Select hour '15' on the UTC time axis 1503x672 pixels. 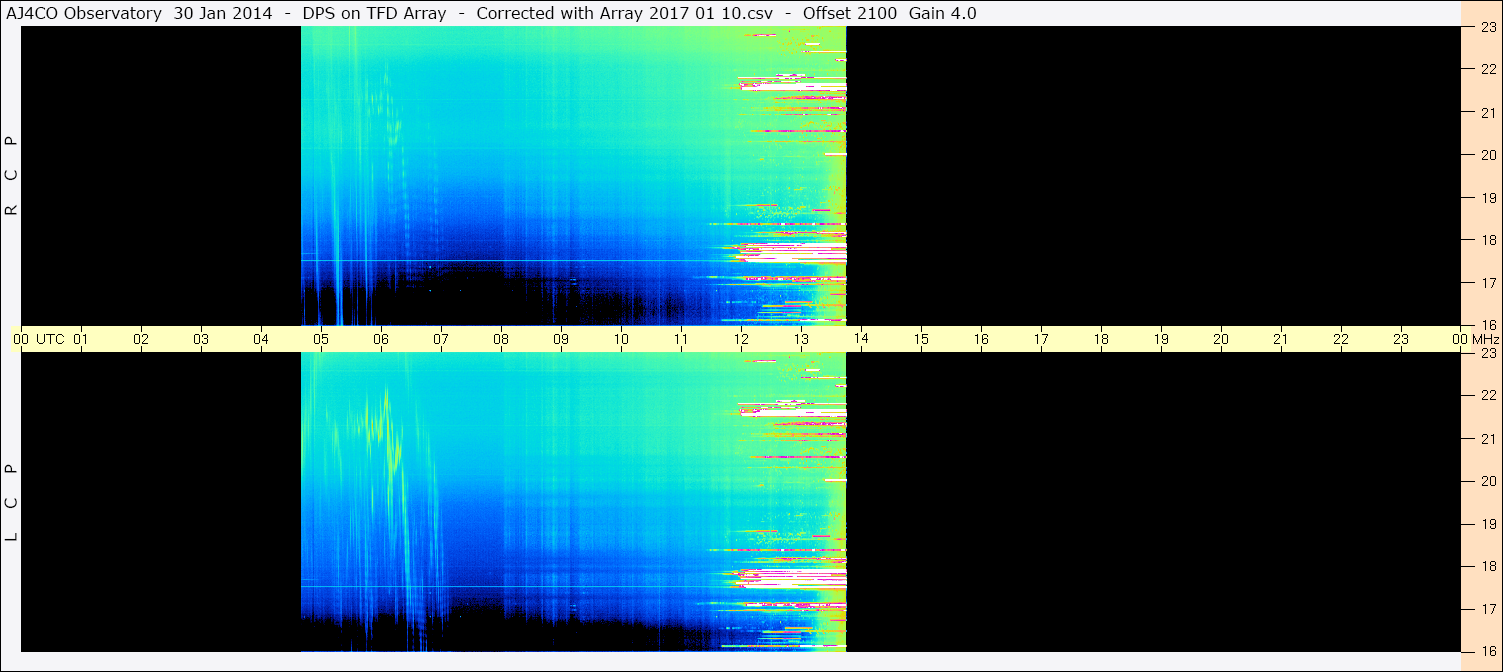921,339
